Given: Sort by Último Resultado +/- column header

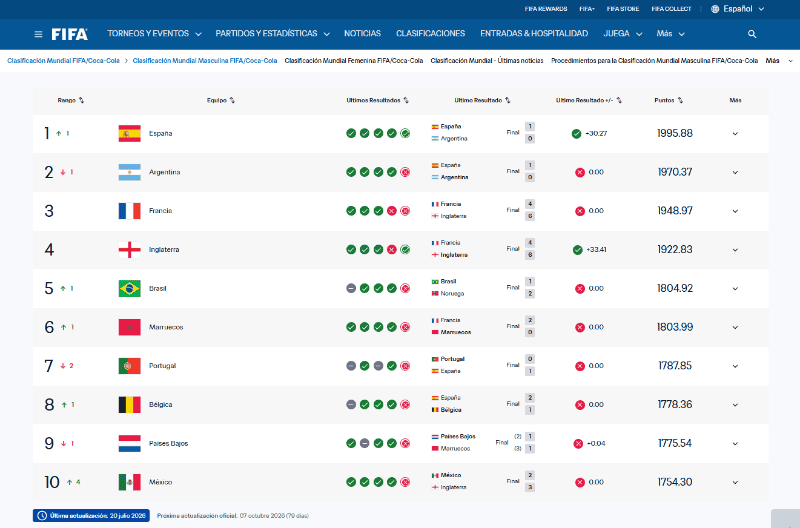Looking at the screenshot, I should click(588, 100).
